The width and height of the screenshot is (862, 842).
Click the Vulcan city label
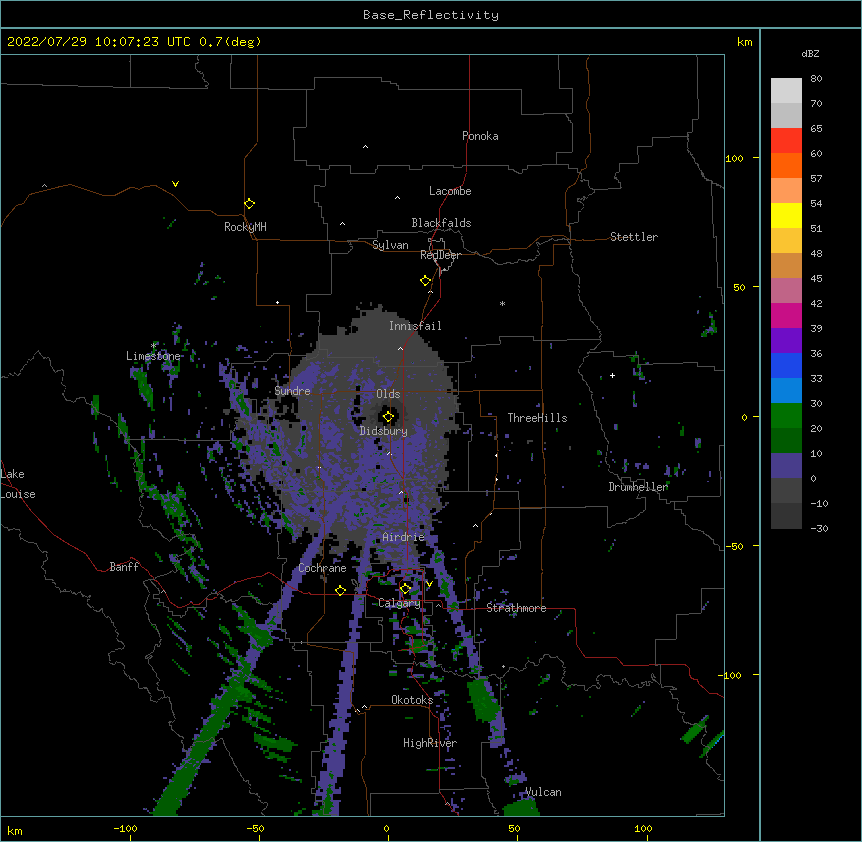[x=542, y=792]
